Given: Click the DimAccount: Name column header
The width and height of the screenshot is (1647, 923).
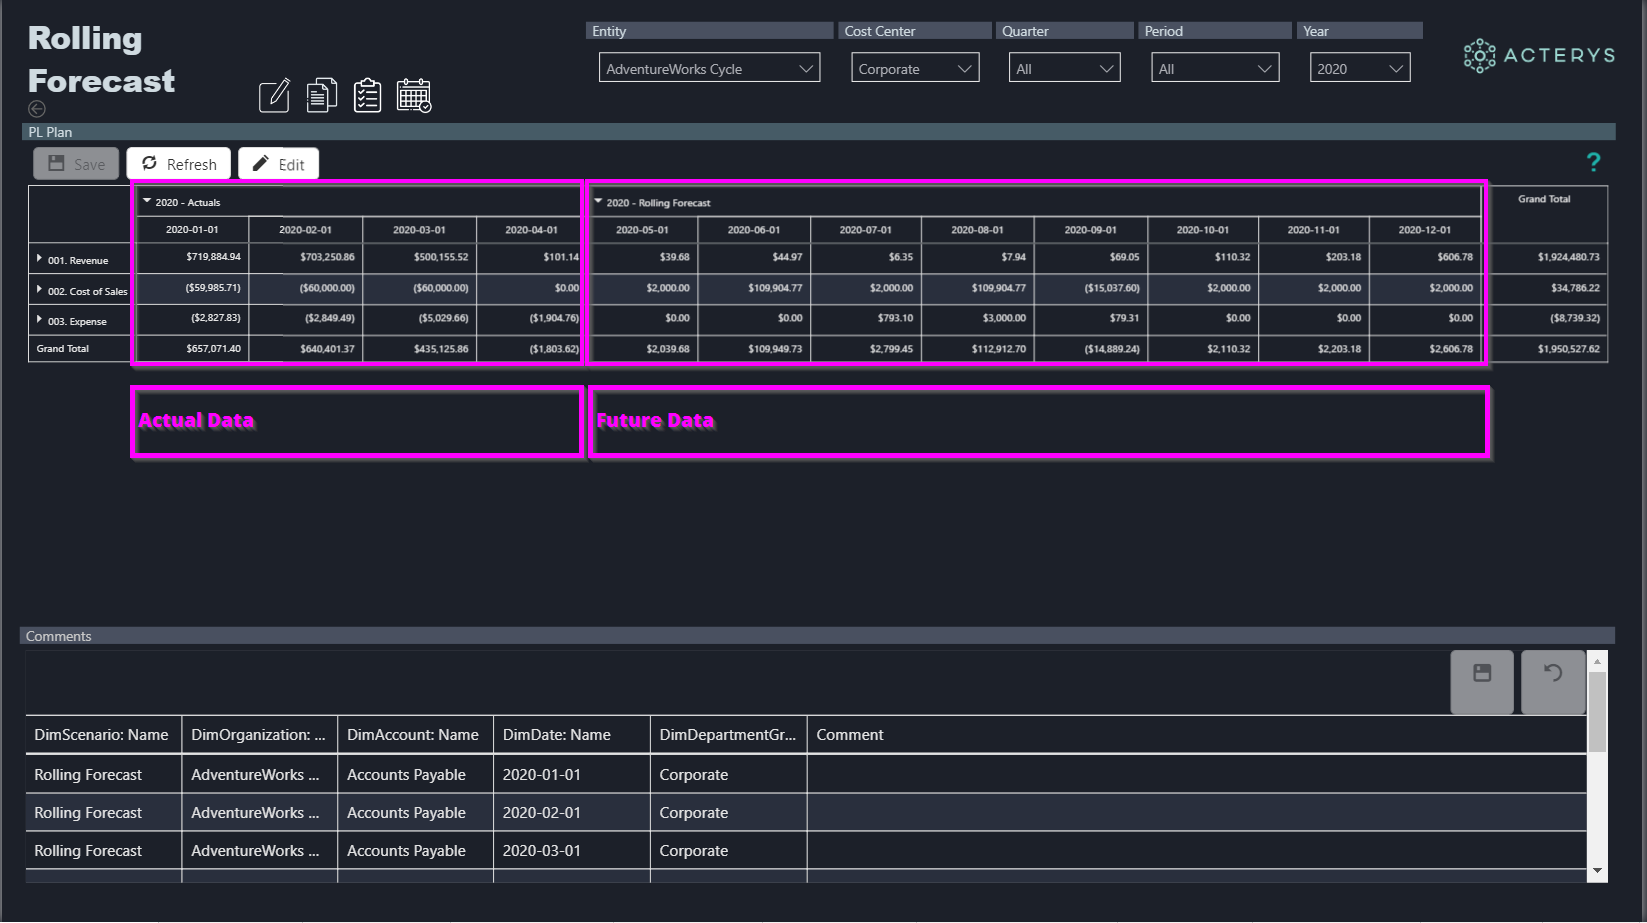Looking at the screenshot, I should pyautogui.click(x=415, y=735).
